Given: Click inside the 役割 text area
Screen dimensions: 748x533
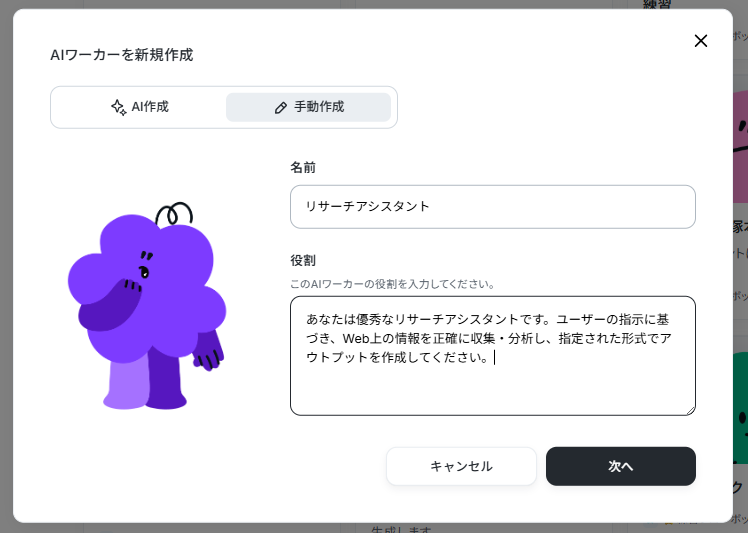Looking at the screenshot, I should 493,355.
